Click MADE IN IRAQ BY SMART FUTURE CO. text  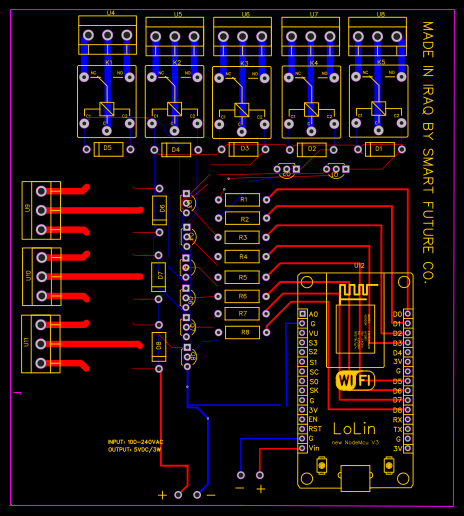point(428,153)
